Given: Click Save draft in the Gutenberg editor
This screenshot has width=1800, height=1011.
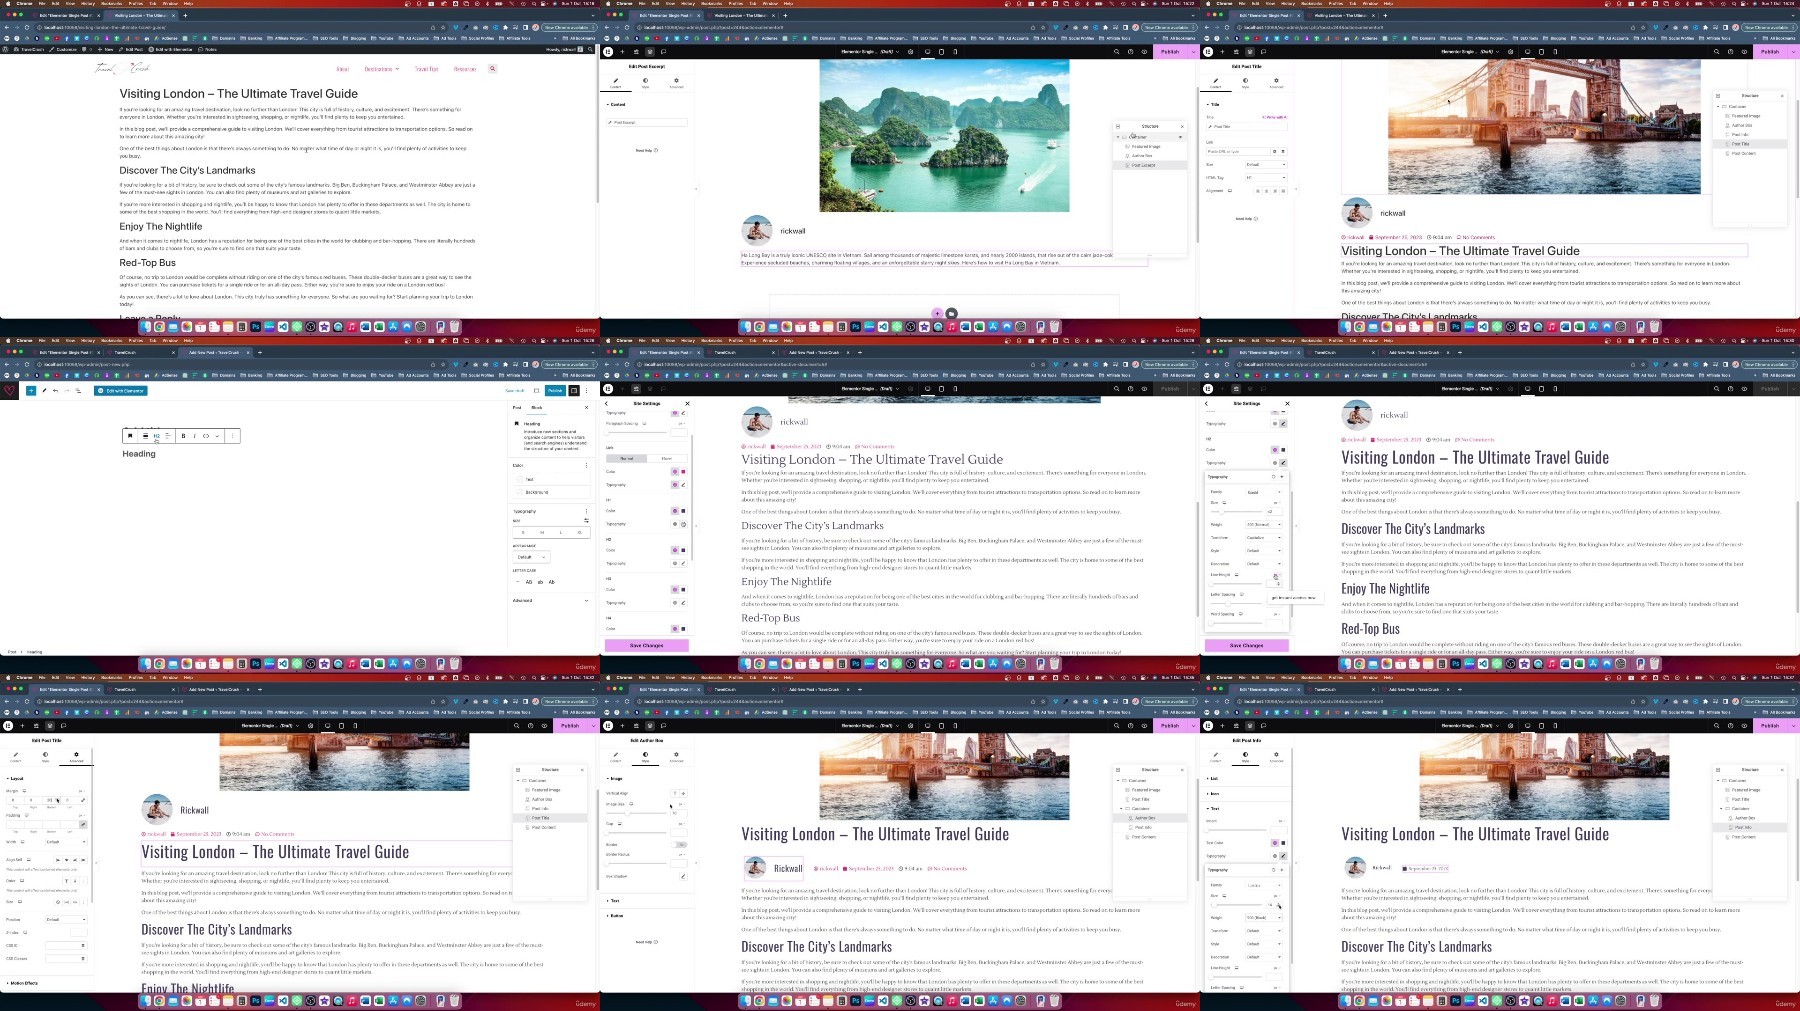Looking at the screenshot, I should (515, 390).
